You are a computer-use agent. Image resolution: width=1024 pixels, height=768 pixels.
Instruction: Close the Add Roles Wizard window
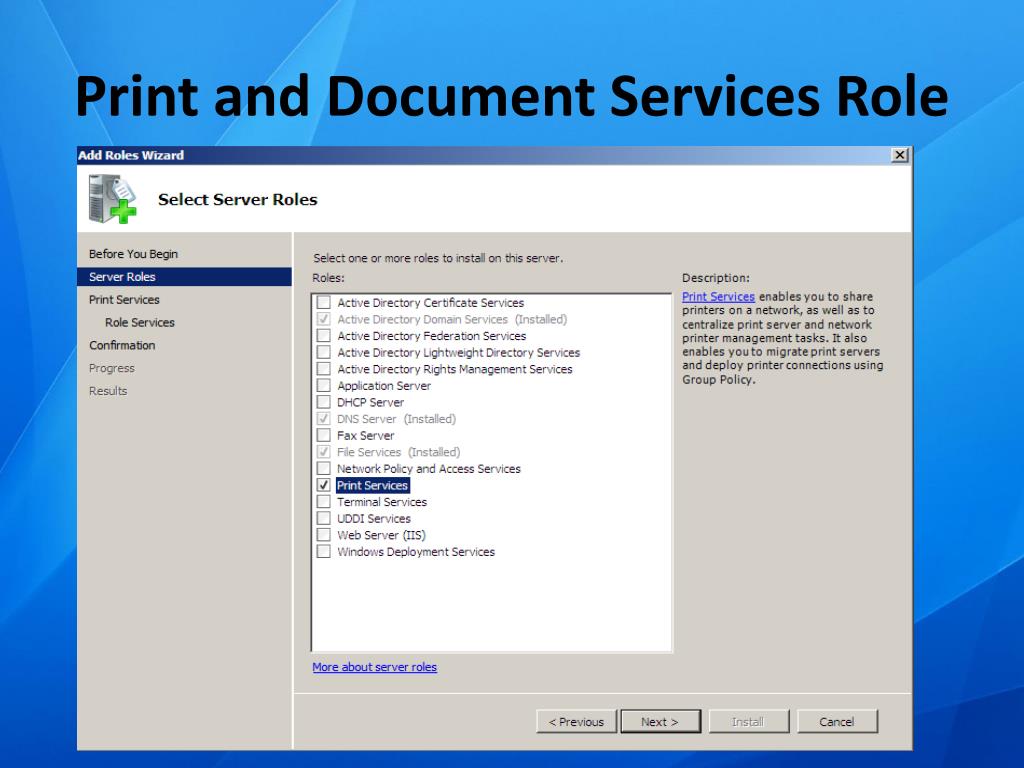pos(900,155)
